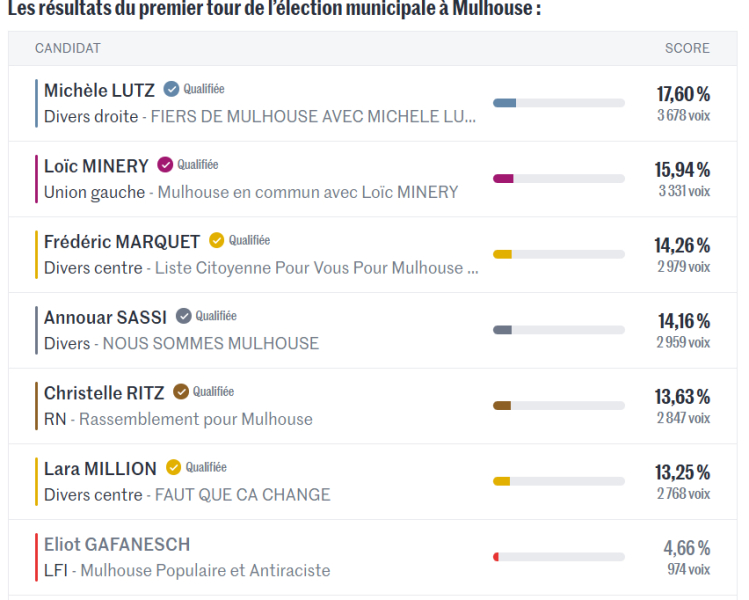
Task: Select Eliot GAFANESCH candidate name
Action: pyautogui.click(x=117, y=545)
